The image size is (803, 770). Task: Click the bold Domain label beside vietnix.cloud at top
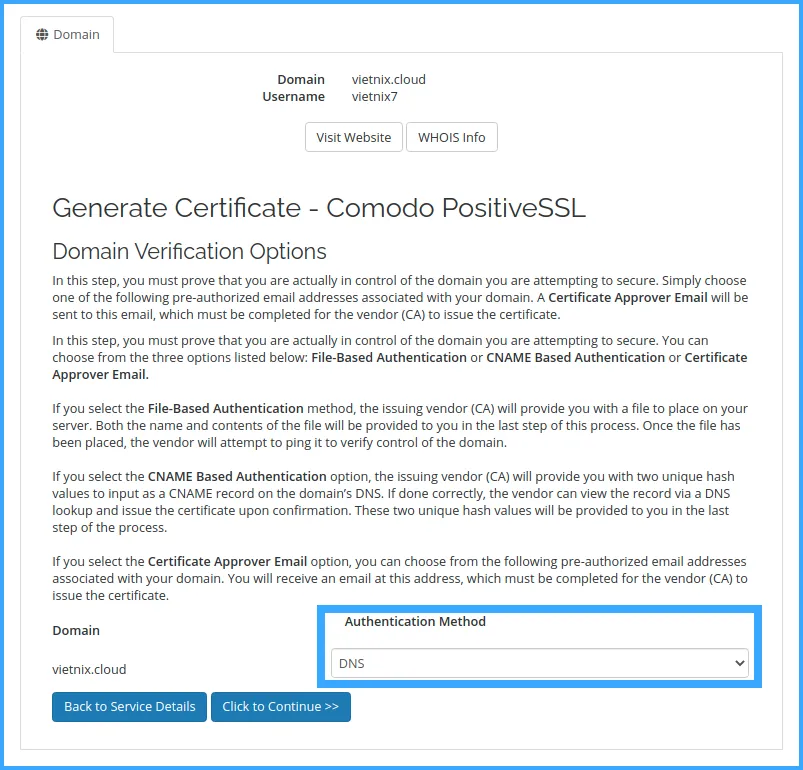[x=301, y=79]
